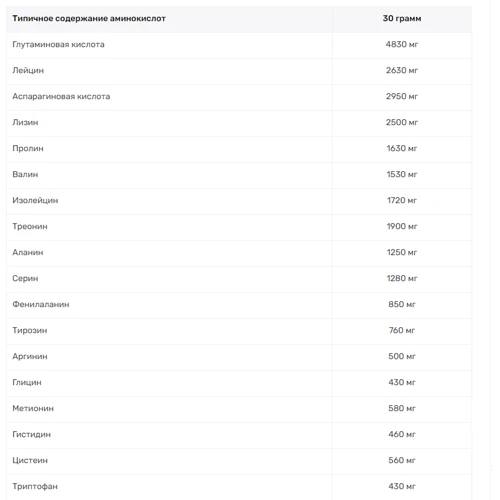Select the 'Триптофан' row label
Image resolution: width=500 pixels, height=500 pixels.
coord(35,486)
